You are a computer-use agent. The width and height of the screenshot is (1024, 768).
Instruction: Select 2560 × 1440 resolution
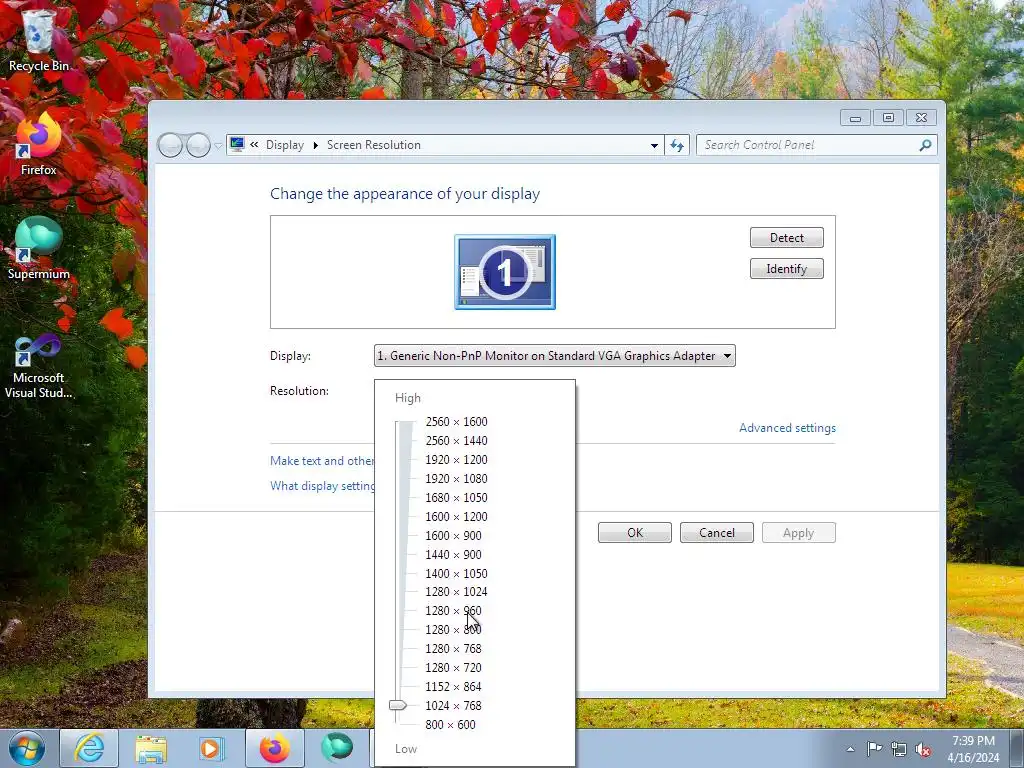456,441
